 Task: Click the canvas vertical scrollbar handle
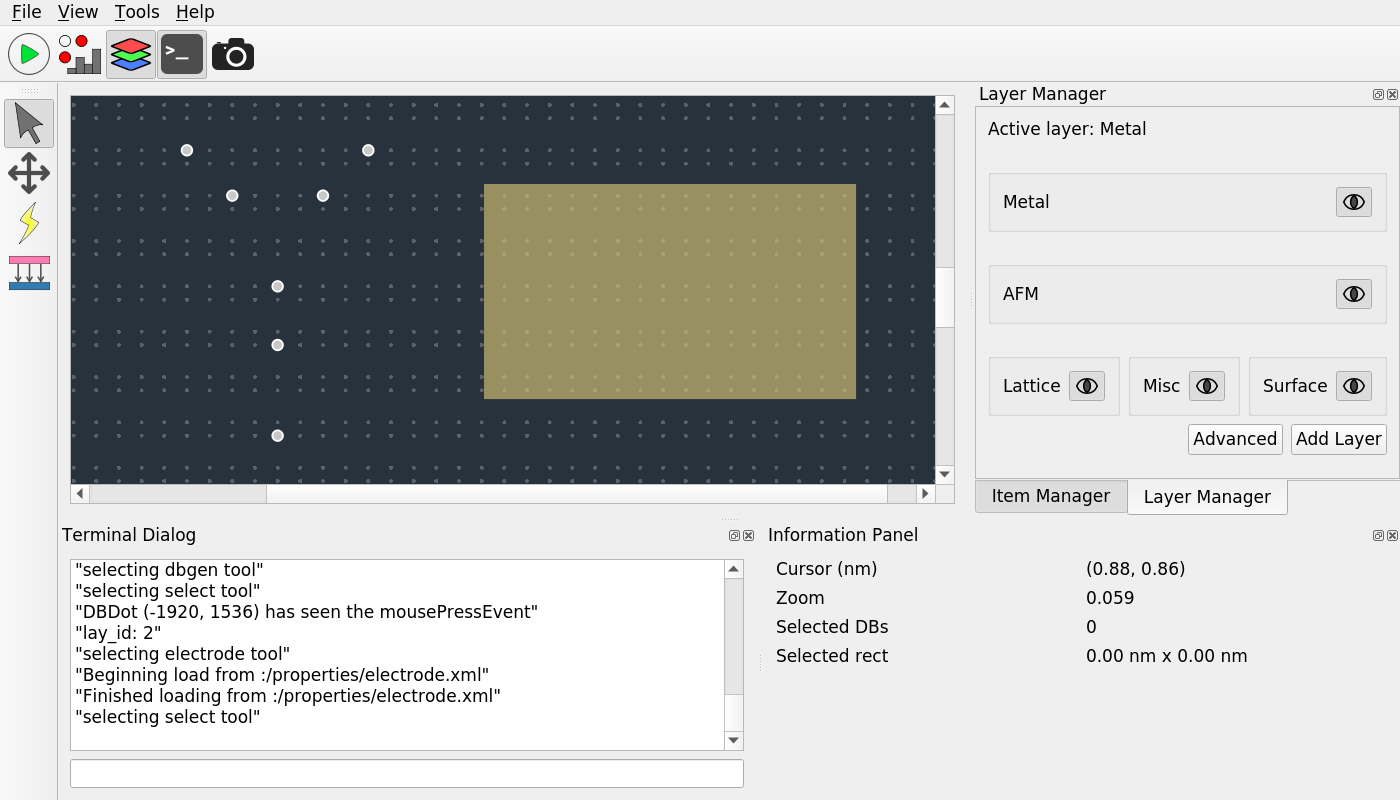(x=945, y=297)
